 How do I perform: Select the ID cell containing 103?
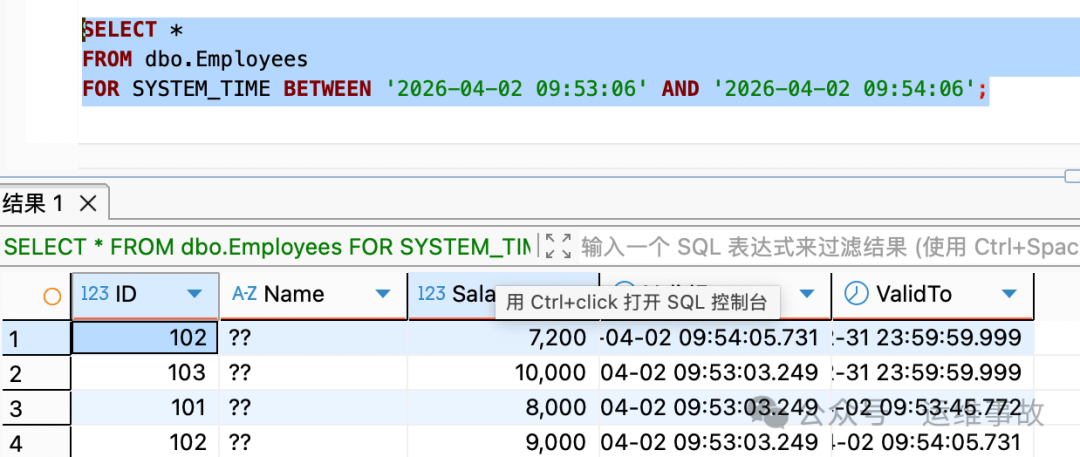coord(145,373)
